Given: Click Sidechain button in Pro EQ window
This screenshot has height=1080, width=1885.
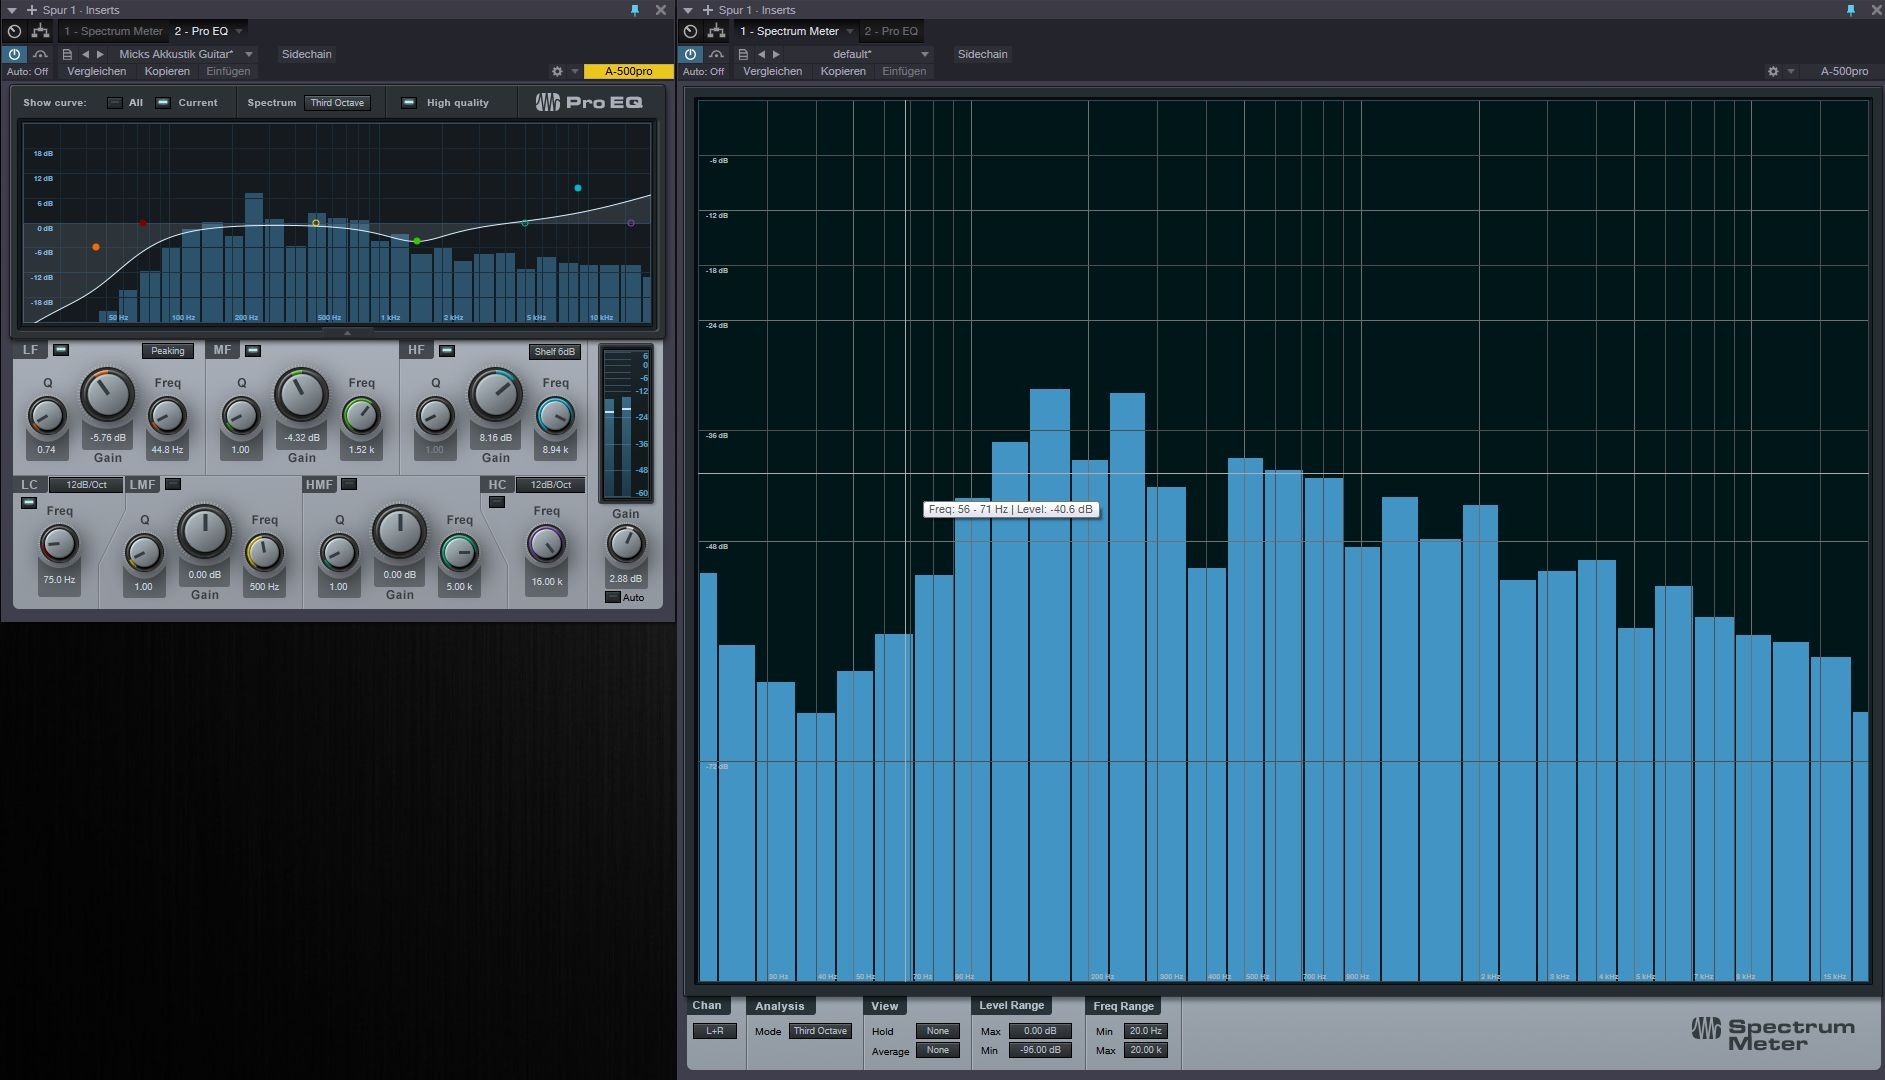Looking at the screenshot, I should [306, 54].
